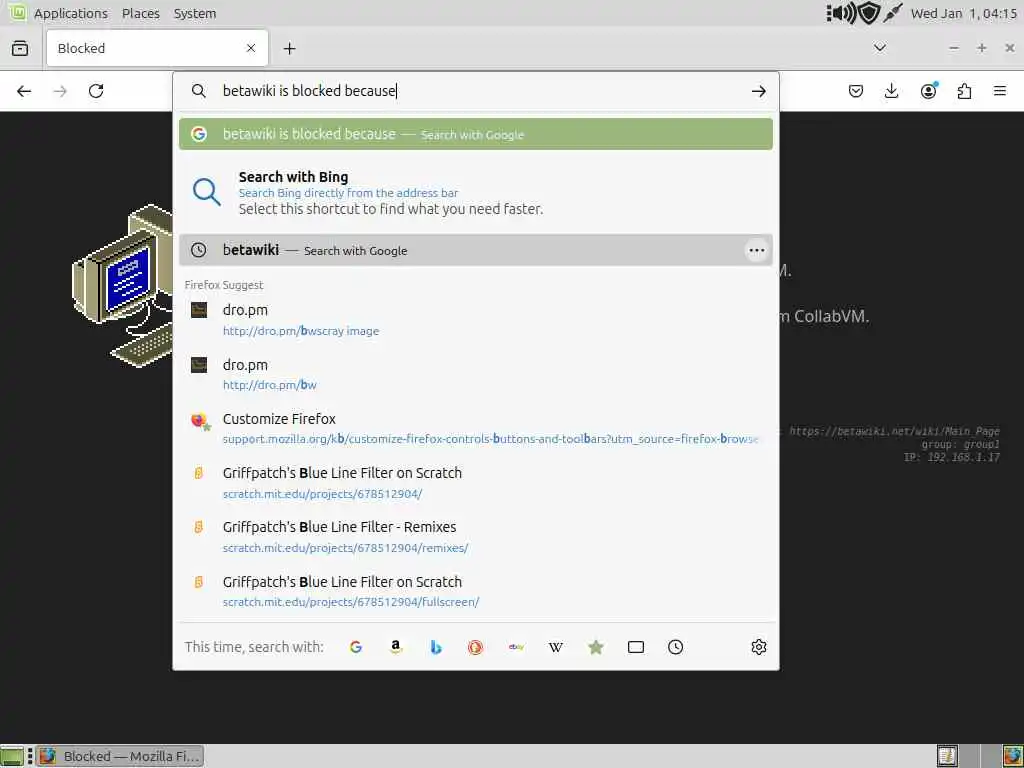The height and width of the screenshot is (768, 1024).
Task: Open the Firefox hamburger menu
Action: (x=1000, y=91)
